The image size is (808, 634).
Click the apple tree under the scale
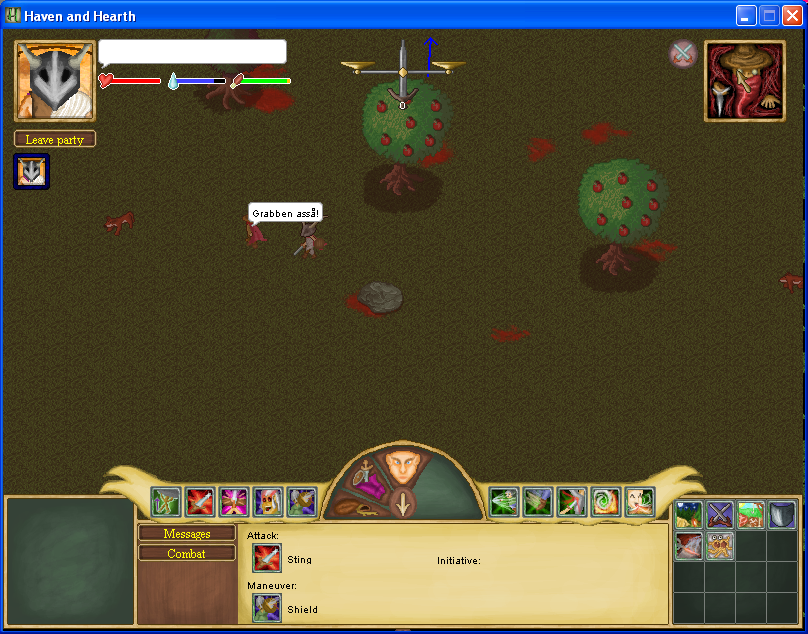[x=406, y=139]
